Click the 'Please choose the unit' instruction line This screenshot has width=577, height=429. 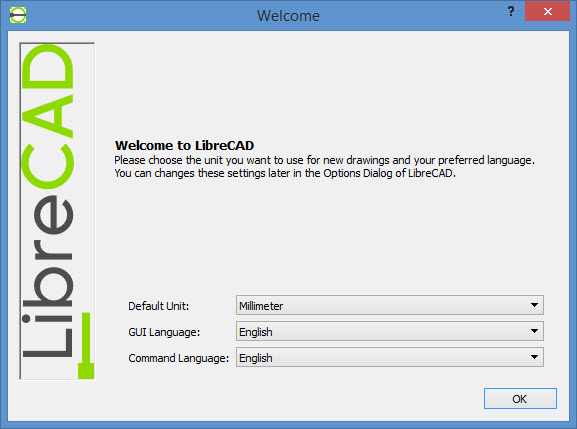324,160
